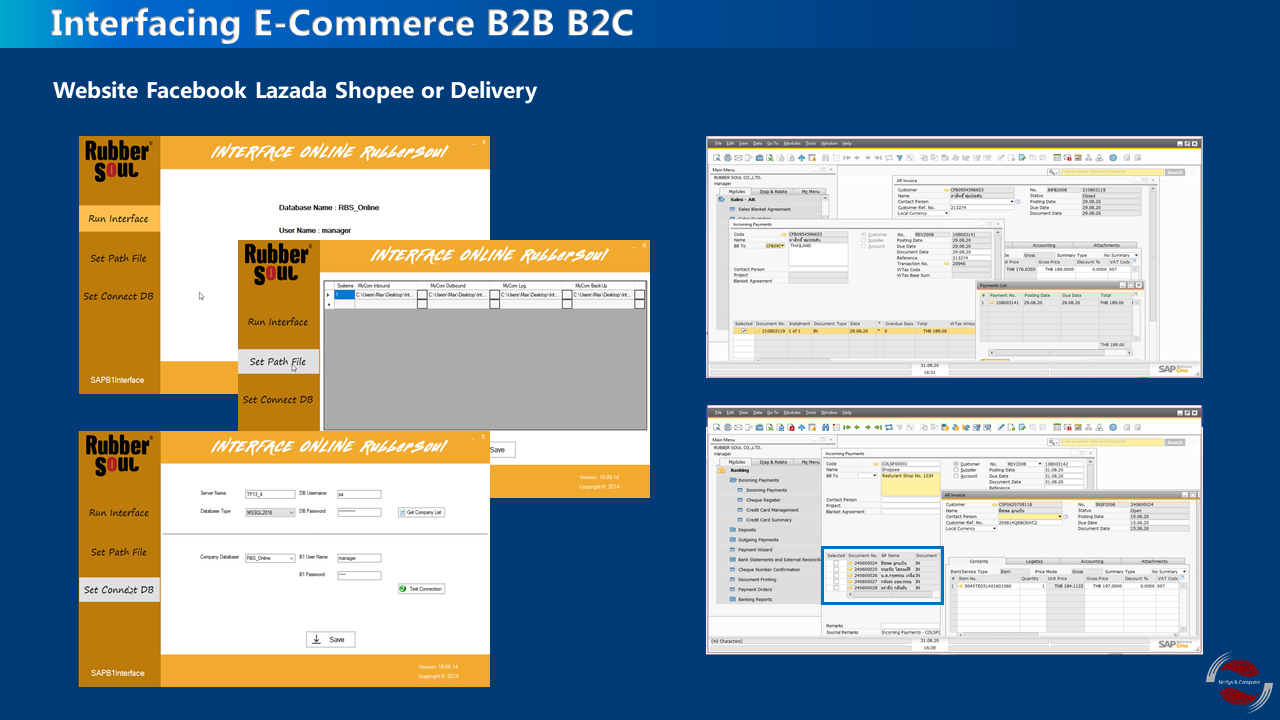
Task: Check Selected box for document 240600028
Action: [x=836, y=588]
